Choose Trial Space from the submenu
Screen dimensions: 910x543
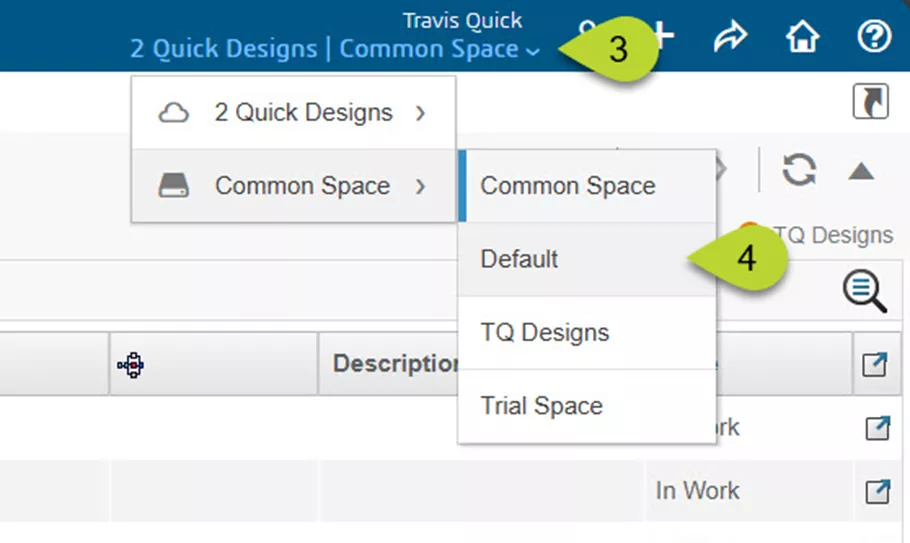pyautogui.click(x=542, y=406)
